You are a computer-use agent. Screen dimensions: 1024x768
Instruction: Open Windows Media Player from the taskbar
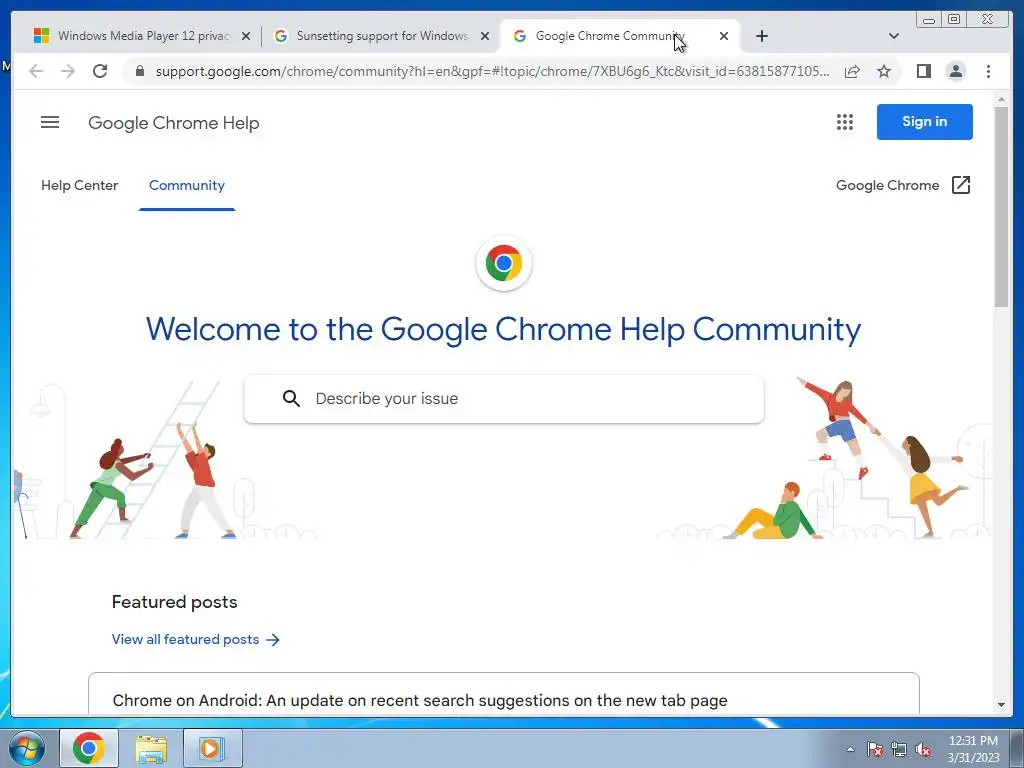coord(212,748)
